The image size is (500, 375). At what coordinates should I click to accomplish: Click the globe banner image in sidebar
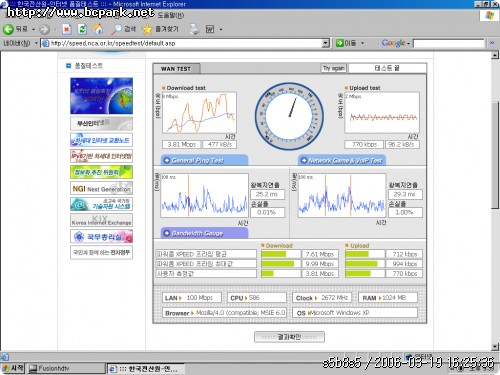(101, 96)
